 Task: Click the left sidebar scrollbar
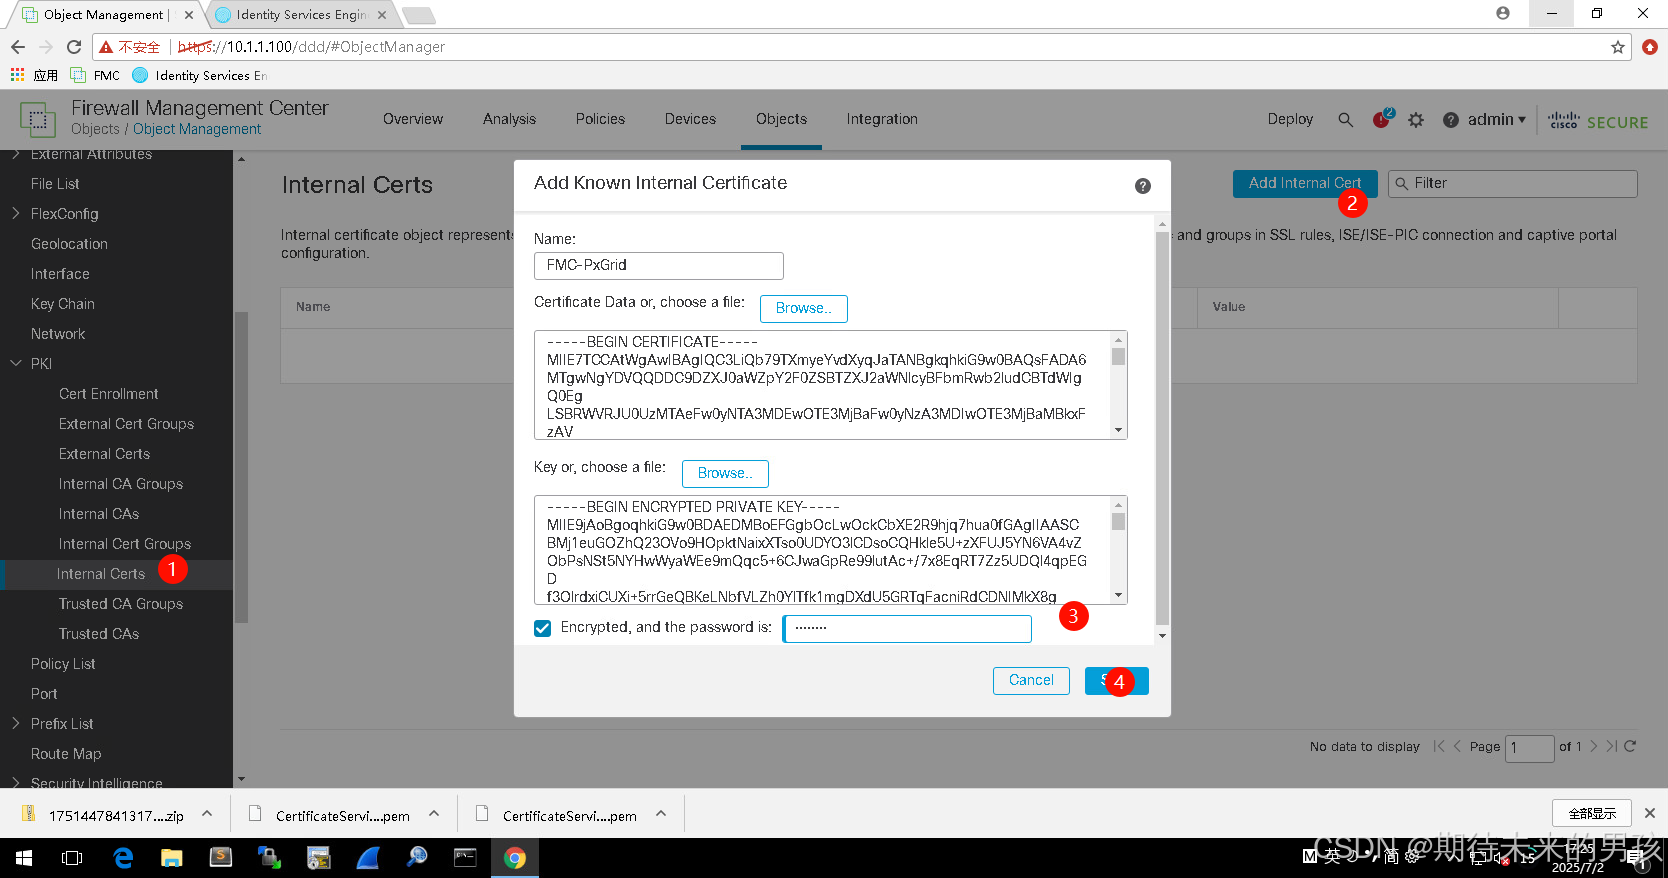click(241, 467)
